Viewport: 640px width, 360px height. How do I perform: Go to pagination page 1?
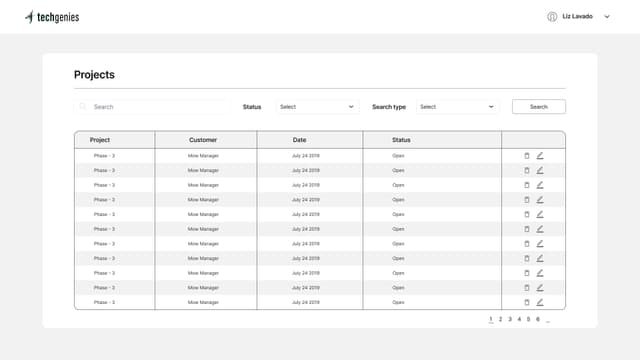click(x=491, y=319)
